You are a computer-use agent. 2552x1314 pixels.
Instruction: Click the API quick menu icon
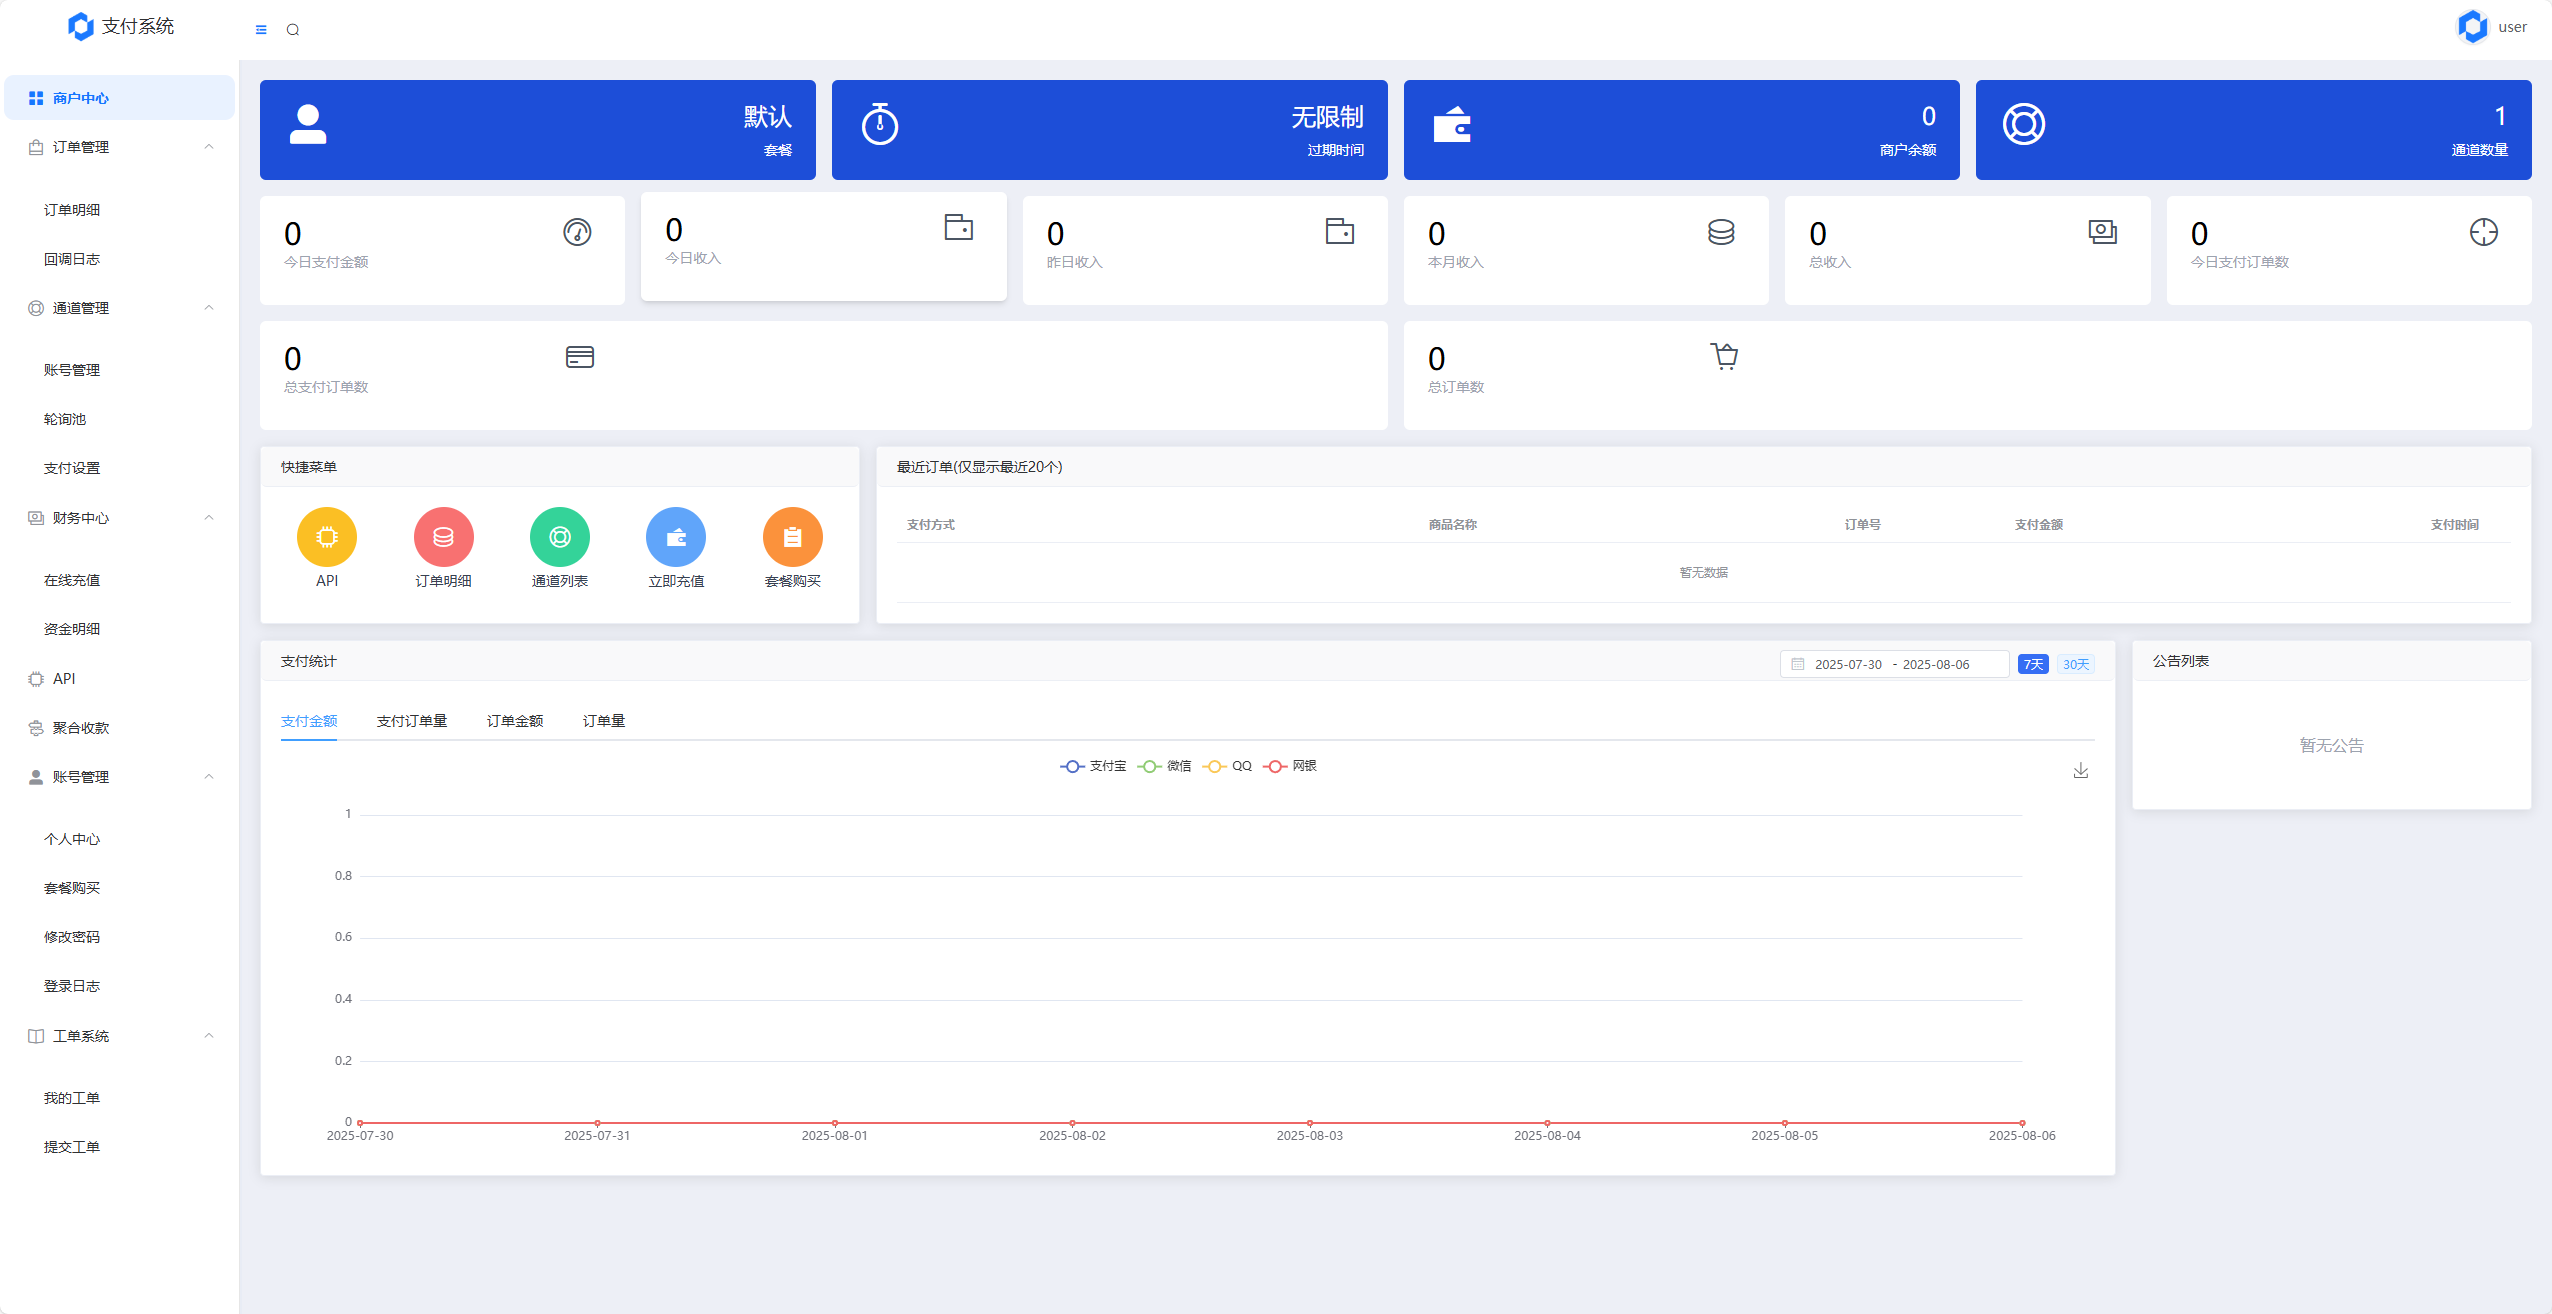pyautogui.click(x=327, y=537)
